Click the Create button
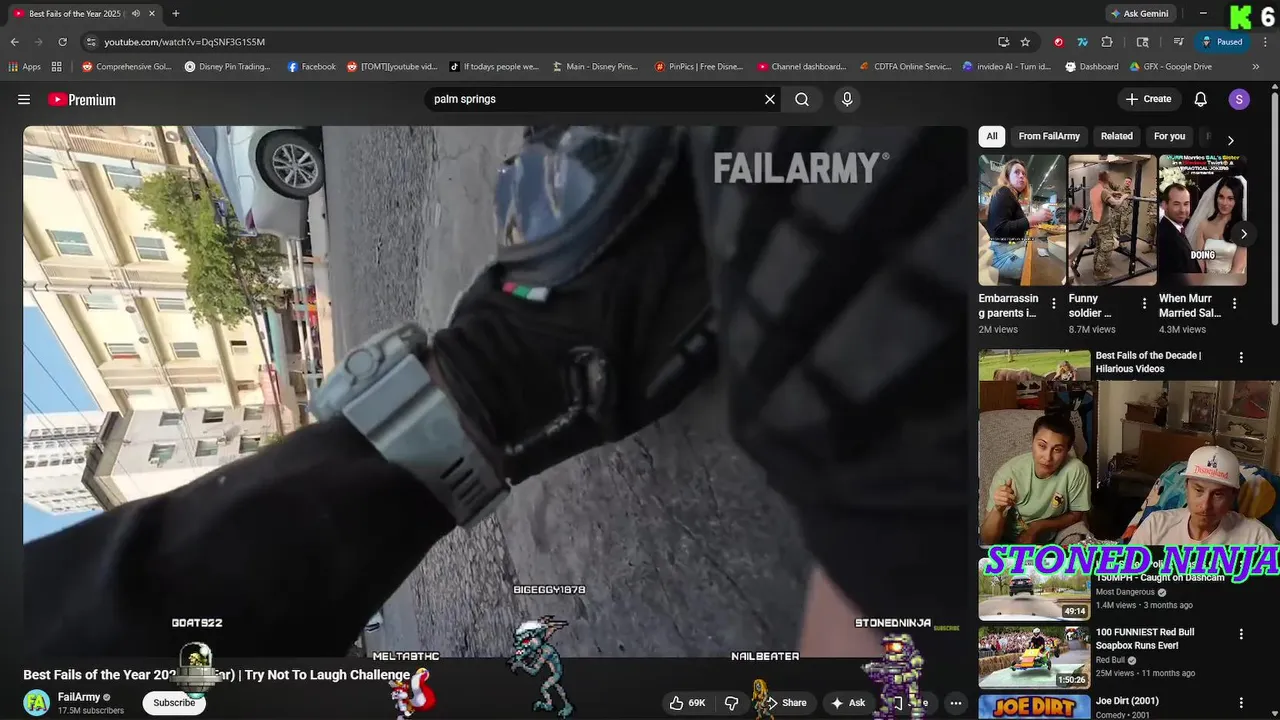 1148,99
